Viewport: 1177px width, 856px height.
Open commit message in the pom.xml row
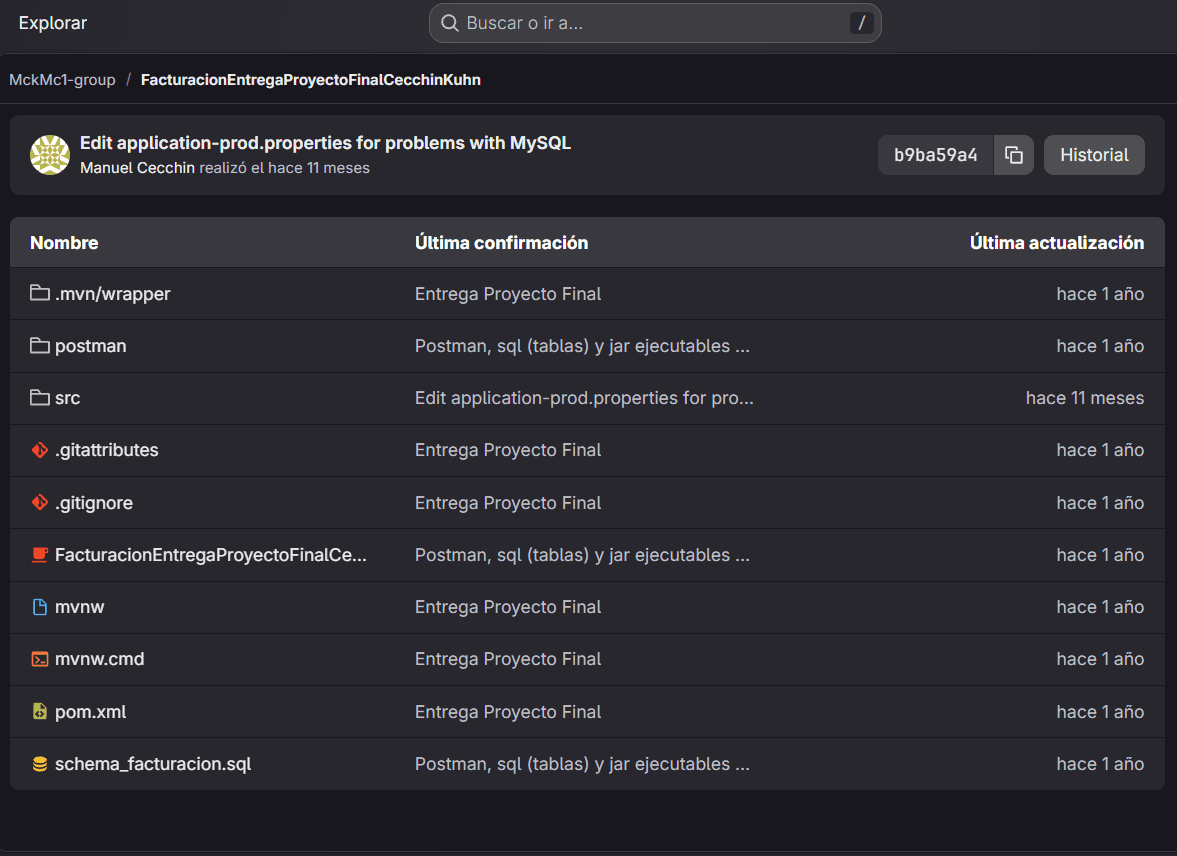click(x=508, y=712)
